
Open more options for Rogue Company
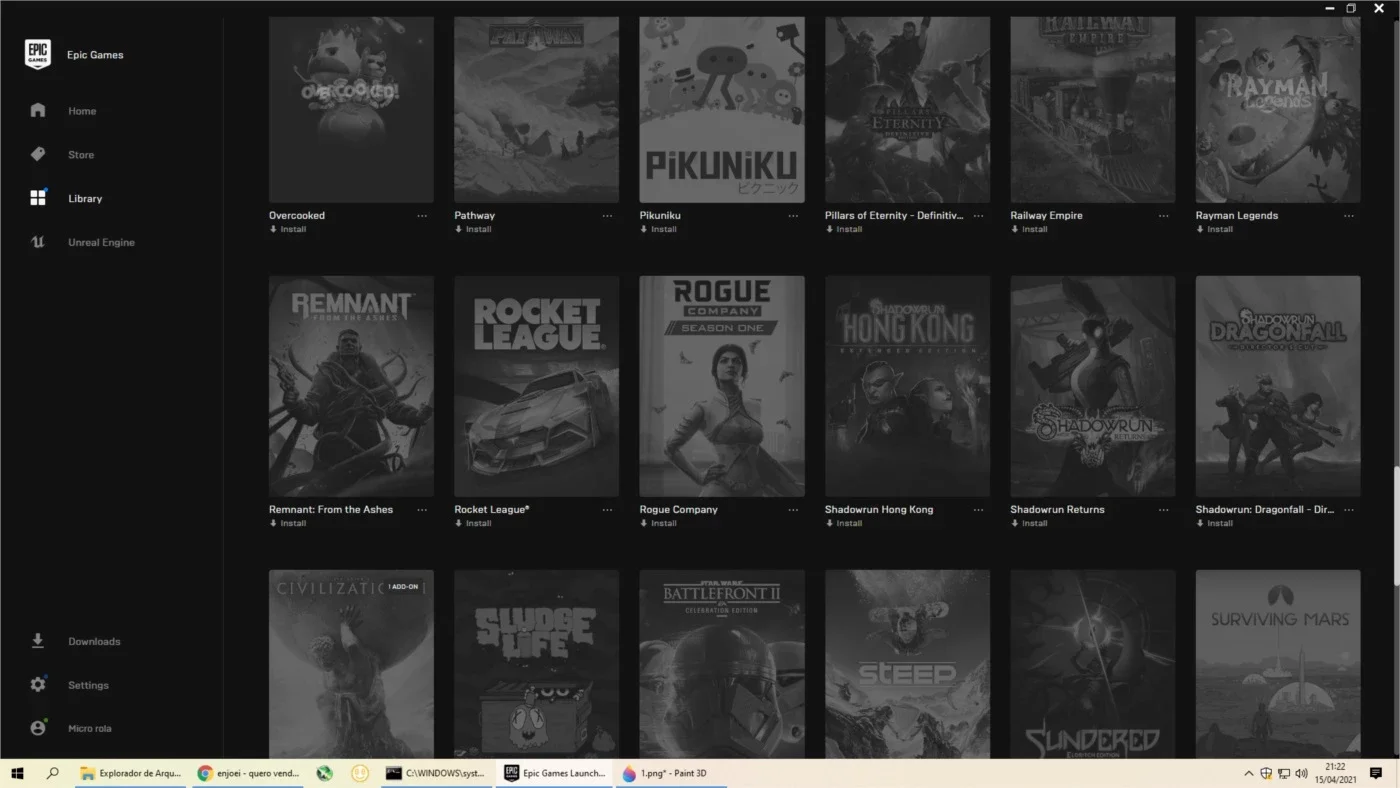coord(793,510)
